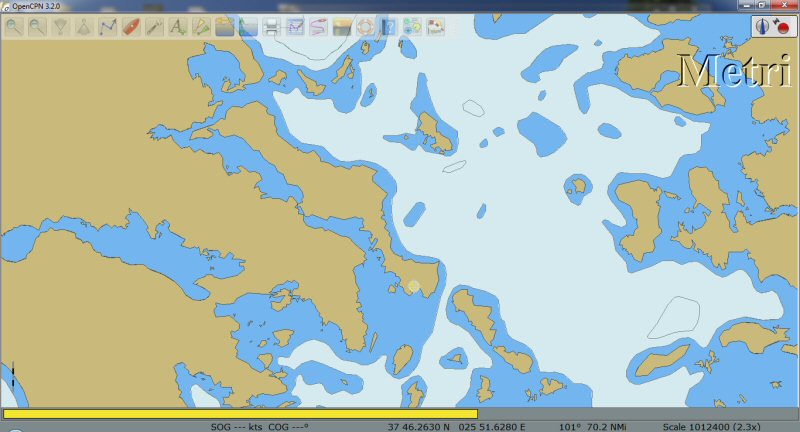This screenshot has width=800, height=432.
Task: Print the chart using printer icon
Action: pyautogui.click(x=271, y=27)
